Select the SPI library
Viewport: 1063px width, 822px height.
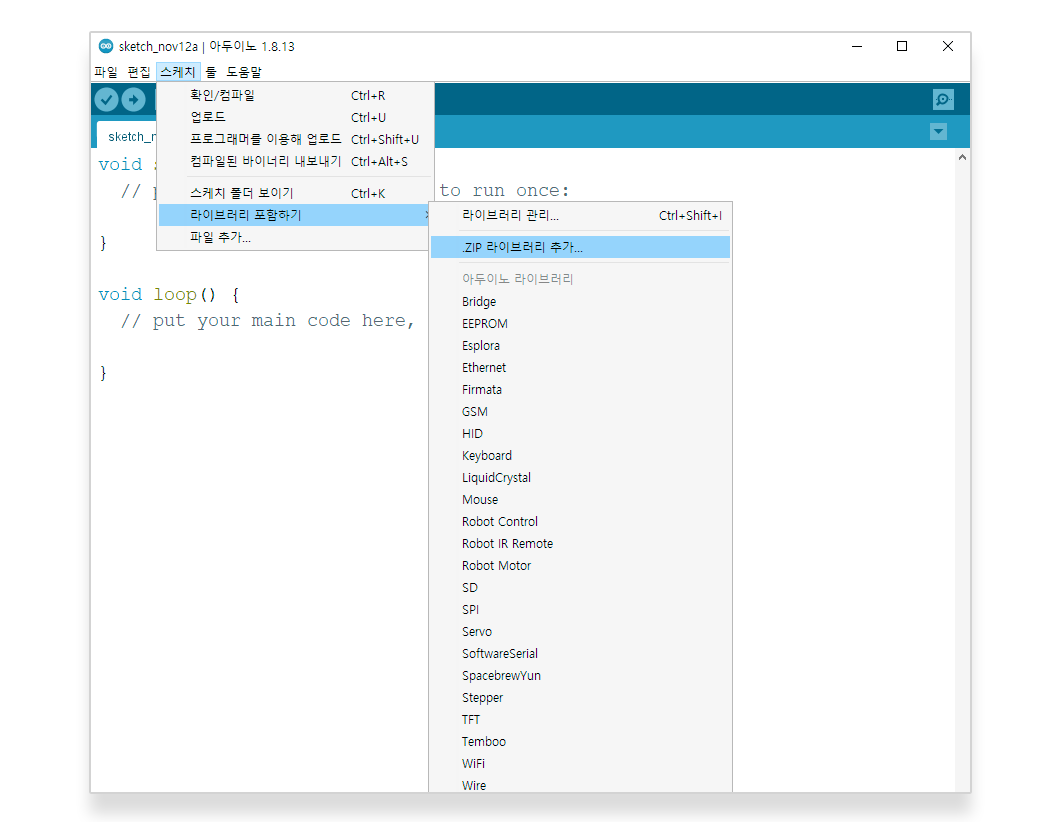coord(580,610)
